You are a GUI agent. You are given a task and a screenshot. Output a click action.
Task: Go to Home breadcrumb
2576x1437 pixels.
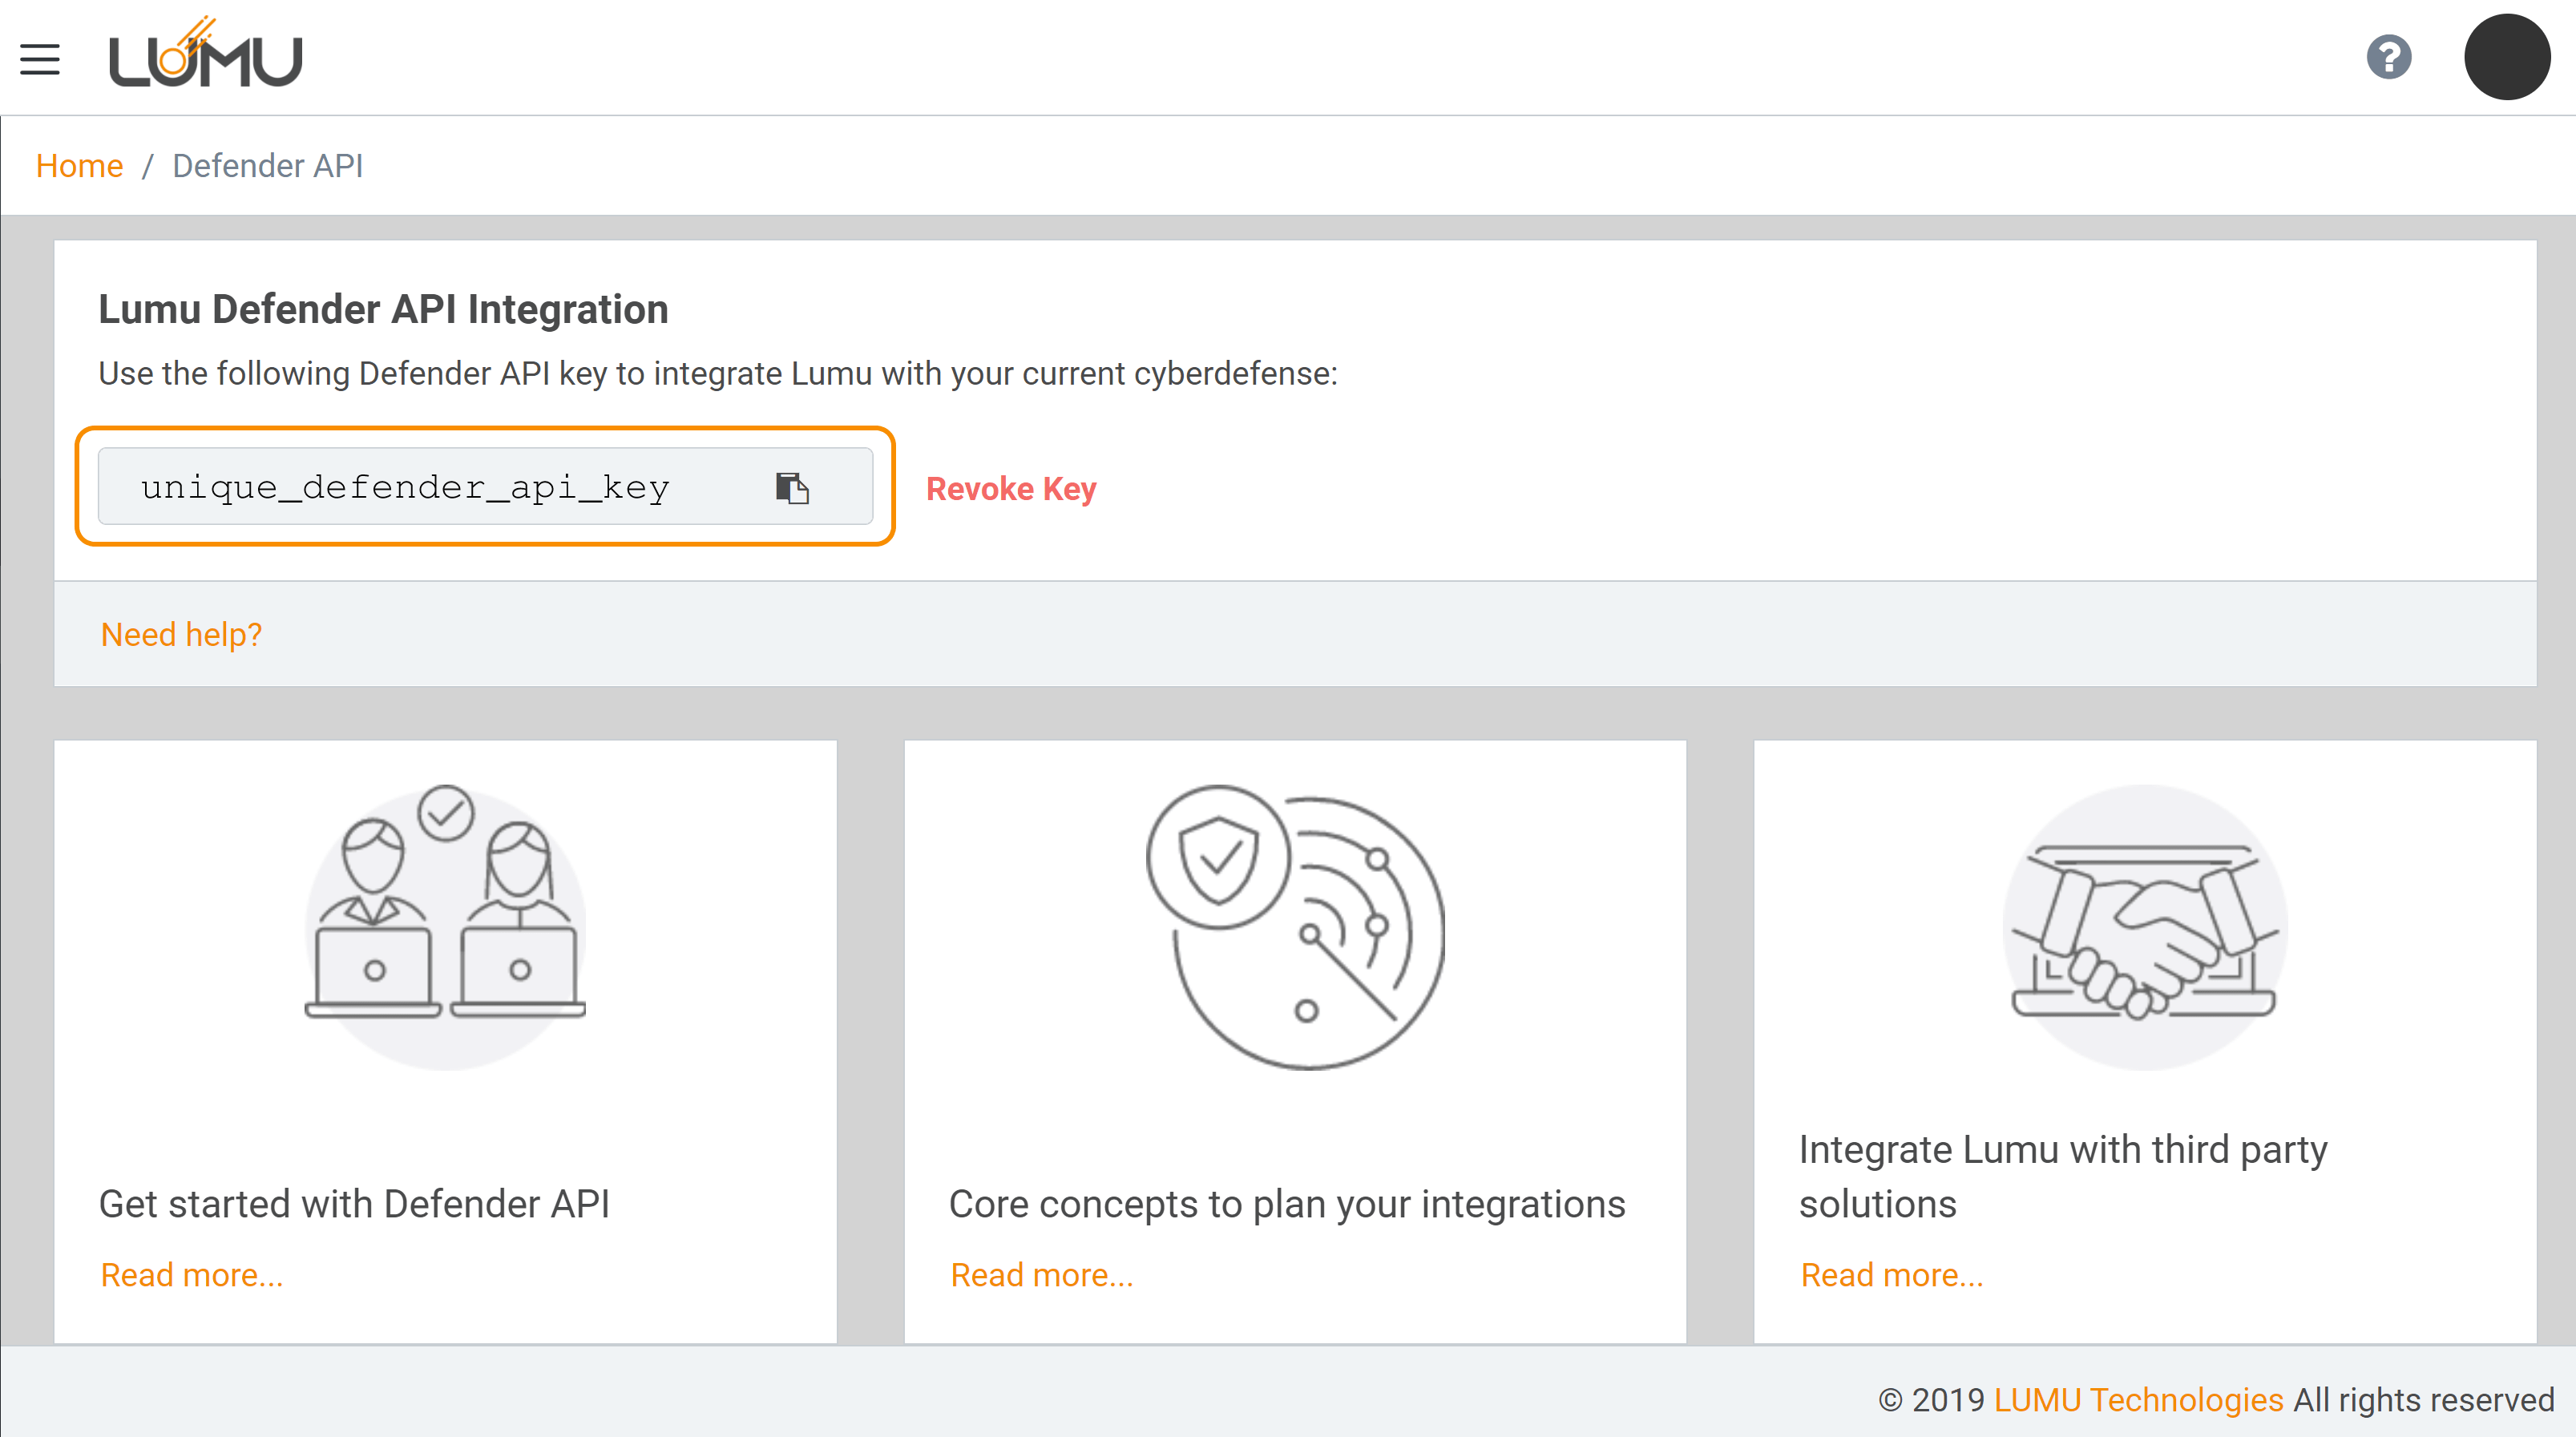tap(79, 166)
